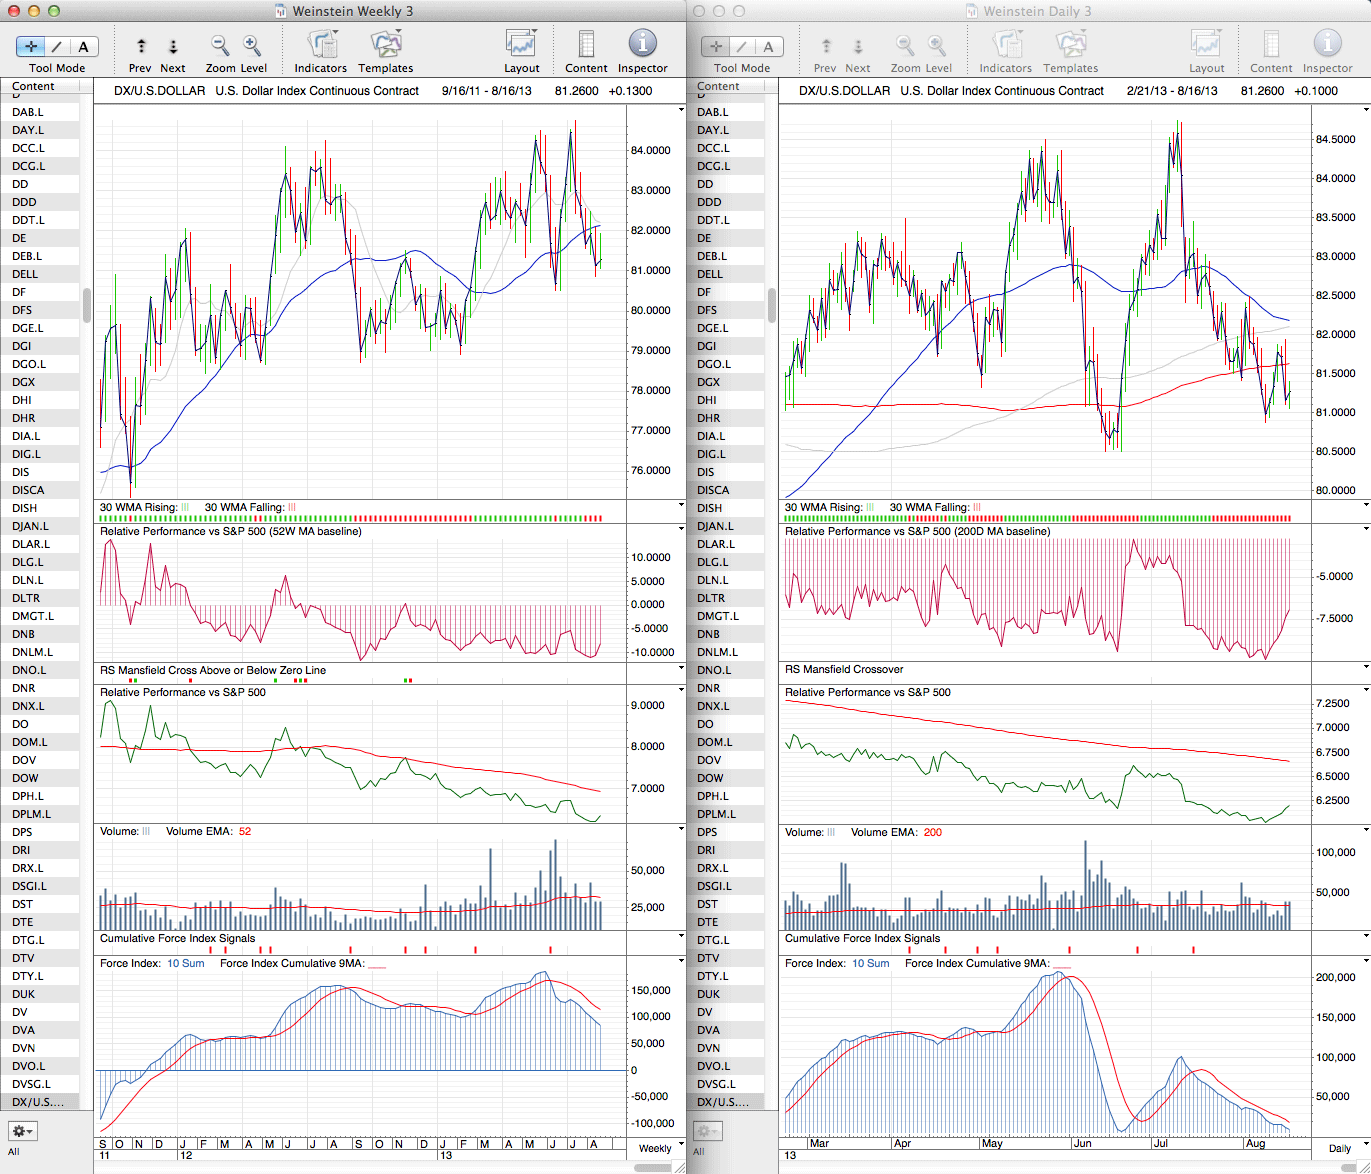Open the Inspector in Weekly window
The image size is (1371, 1174).
(642, 46)
